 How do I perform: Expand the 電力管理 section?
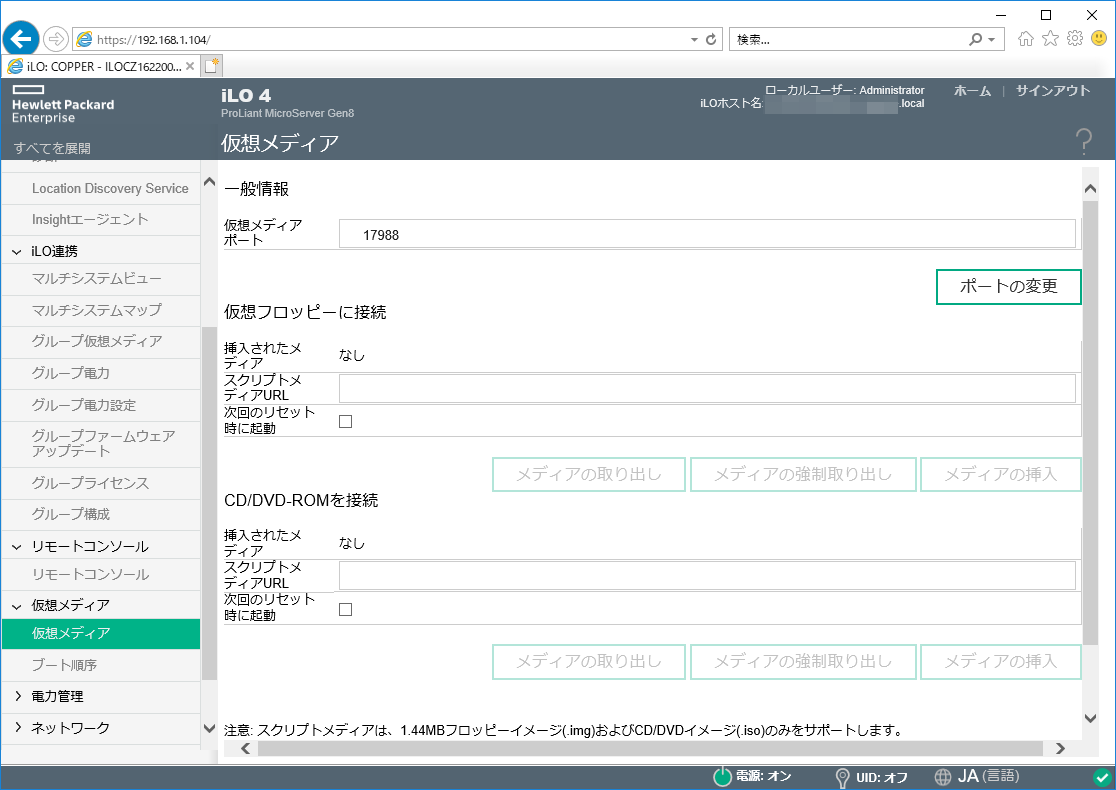pyautogui.click(x=18, y=696)
